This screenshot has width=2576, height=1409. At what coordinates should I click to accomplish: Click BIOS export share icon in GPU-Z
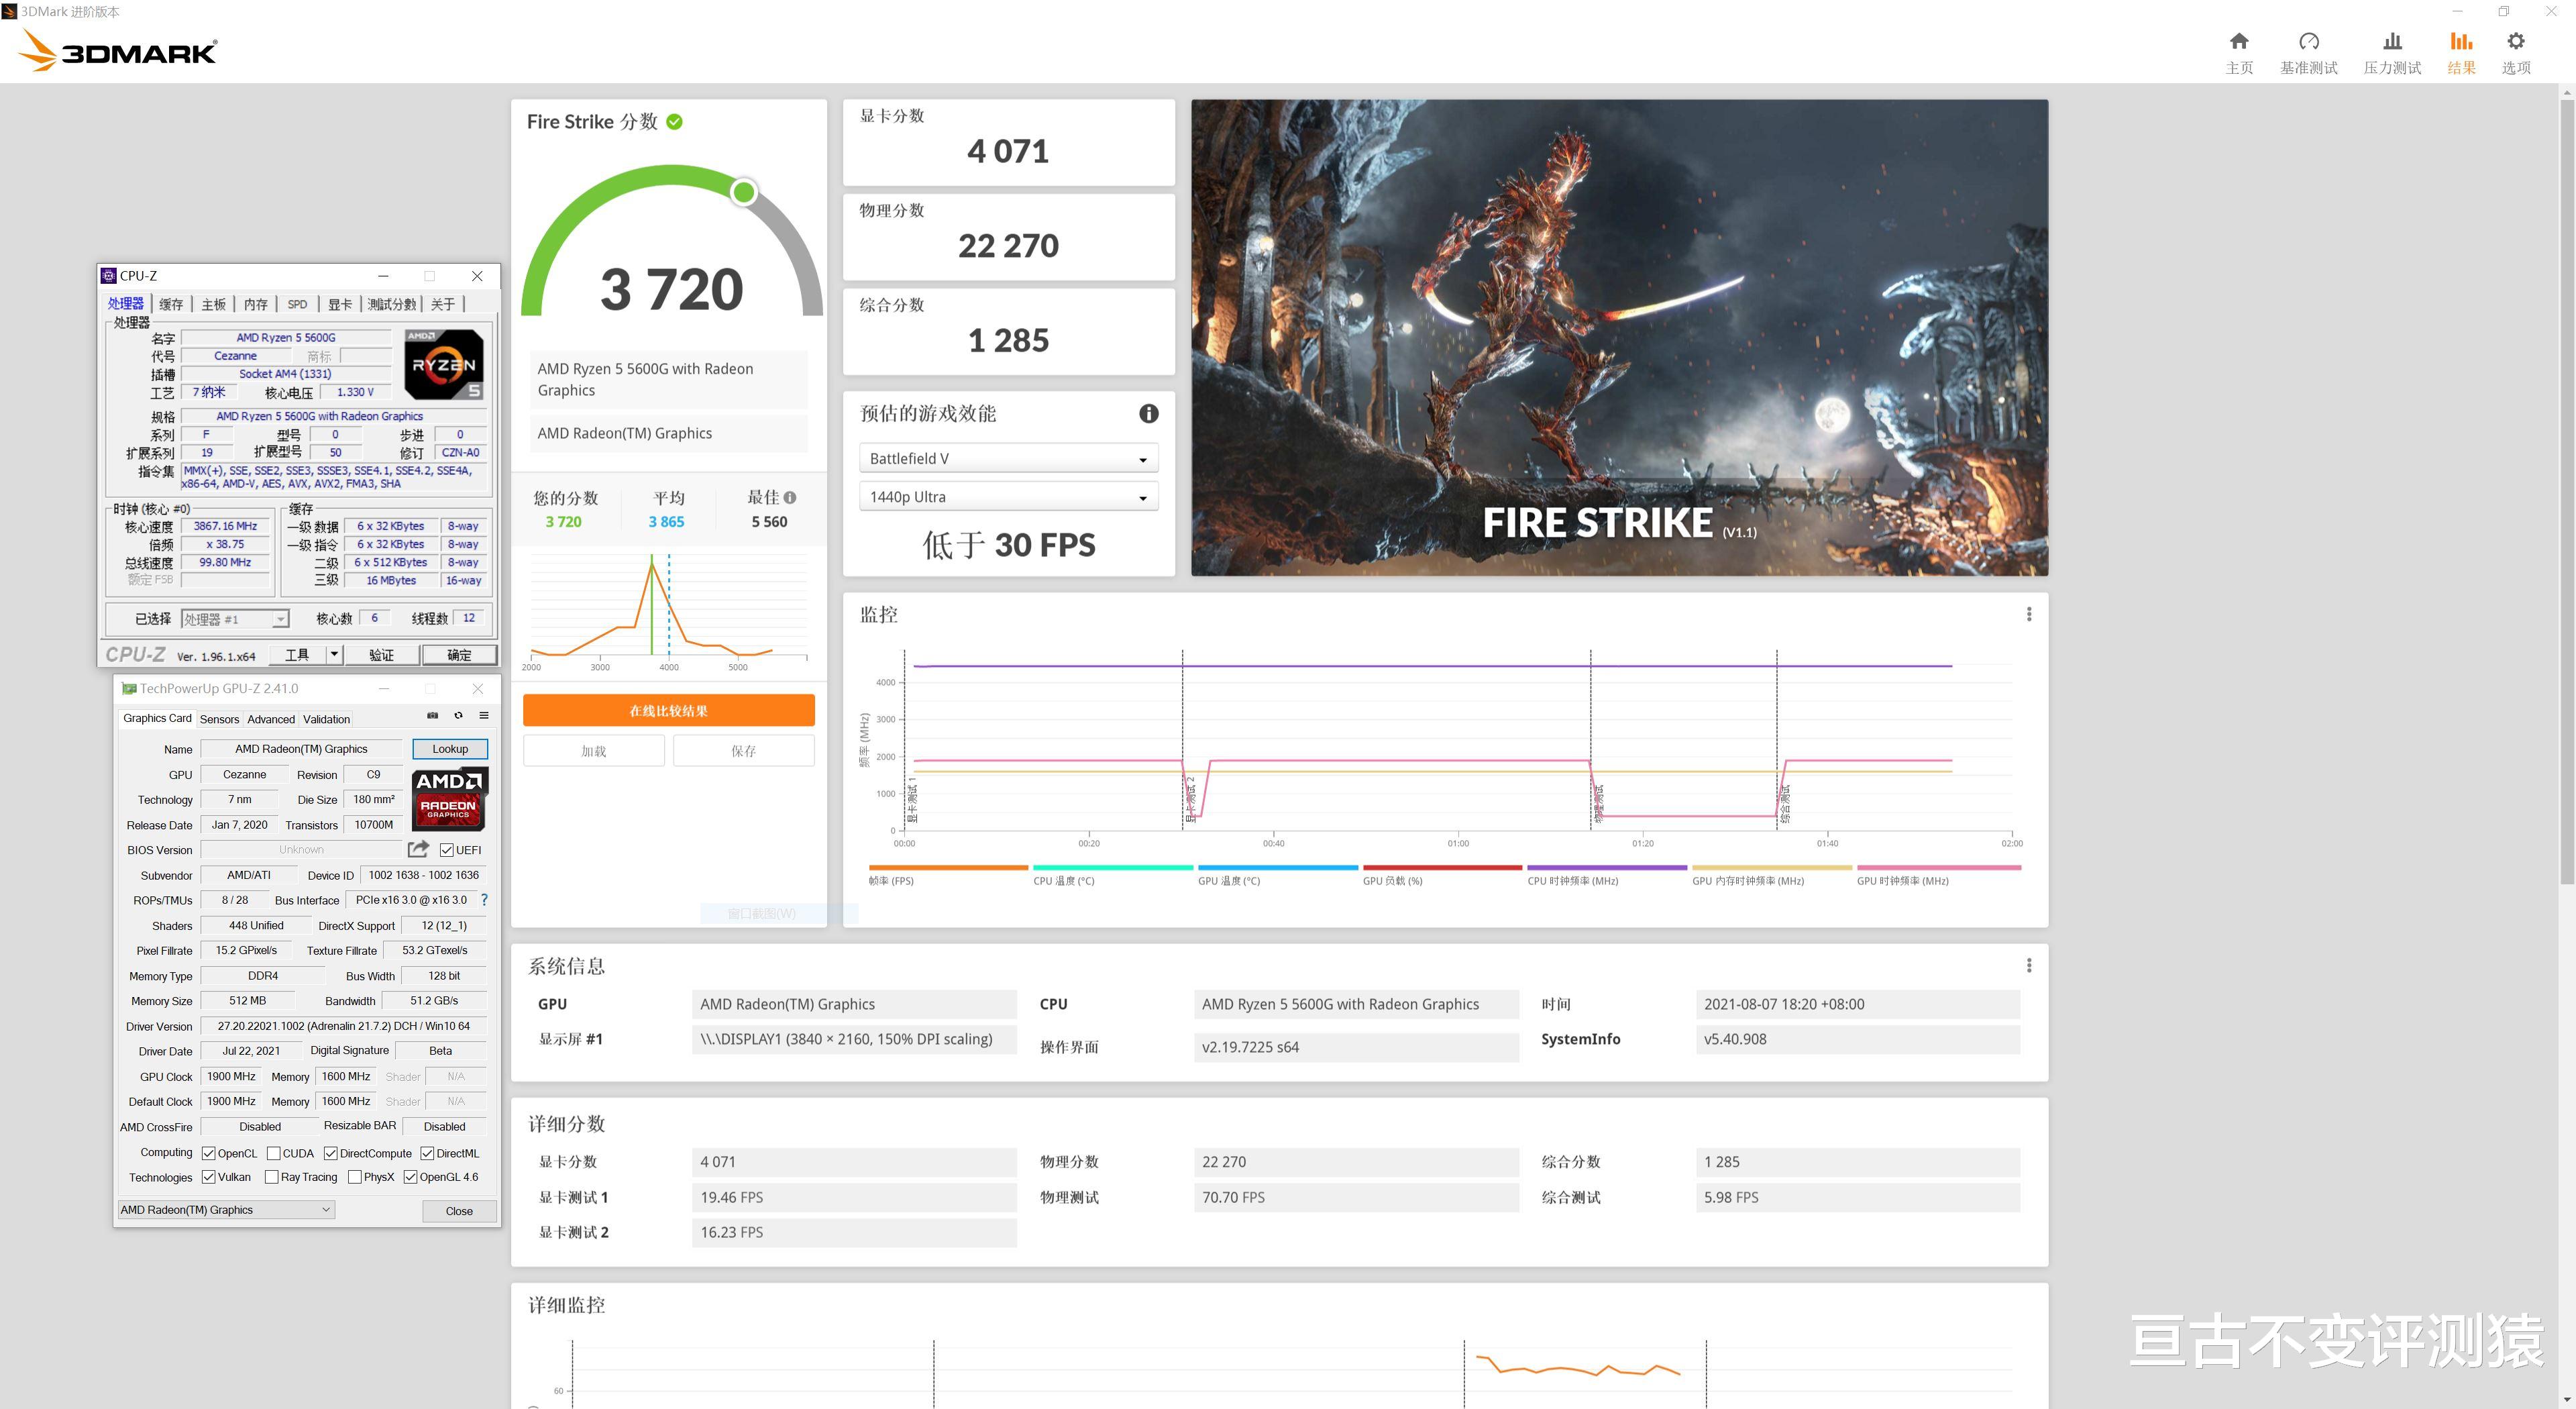pyautogui.click(x=418, y=849)
